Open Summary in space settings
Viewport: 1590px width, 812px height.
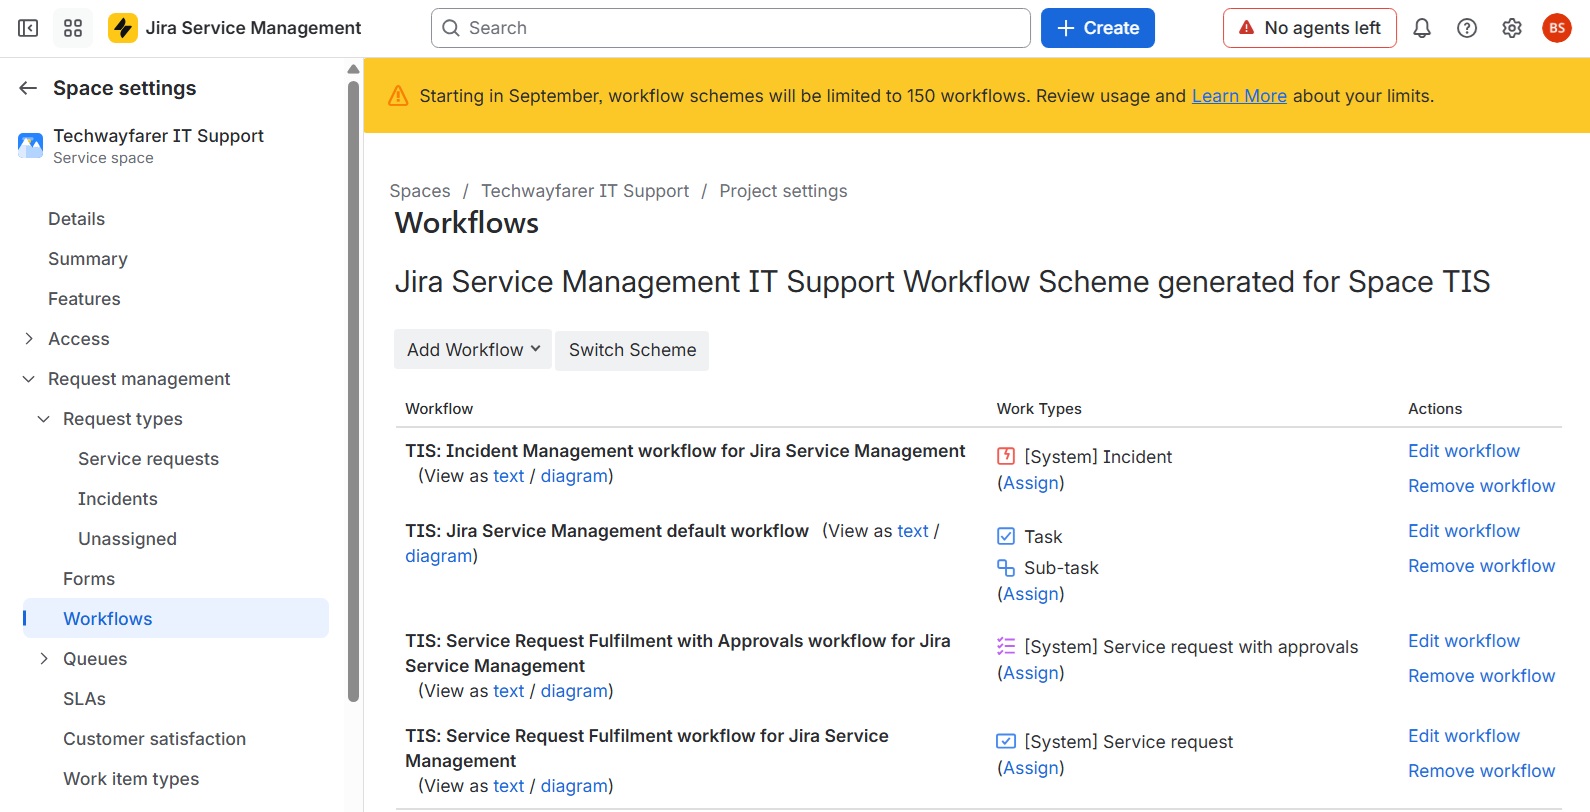pos(88,259)
